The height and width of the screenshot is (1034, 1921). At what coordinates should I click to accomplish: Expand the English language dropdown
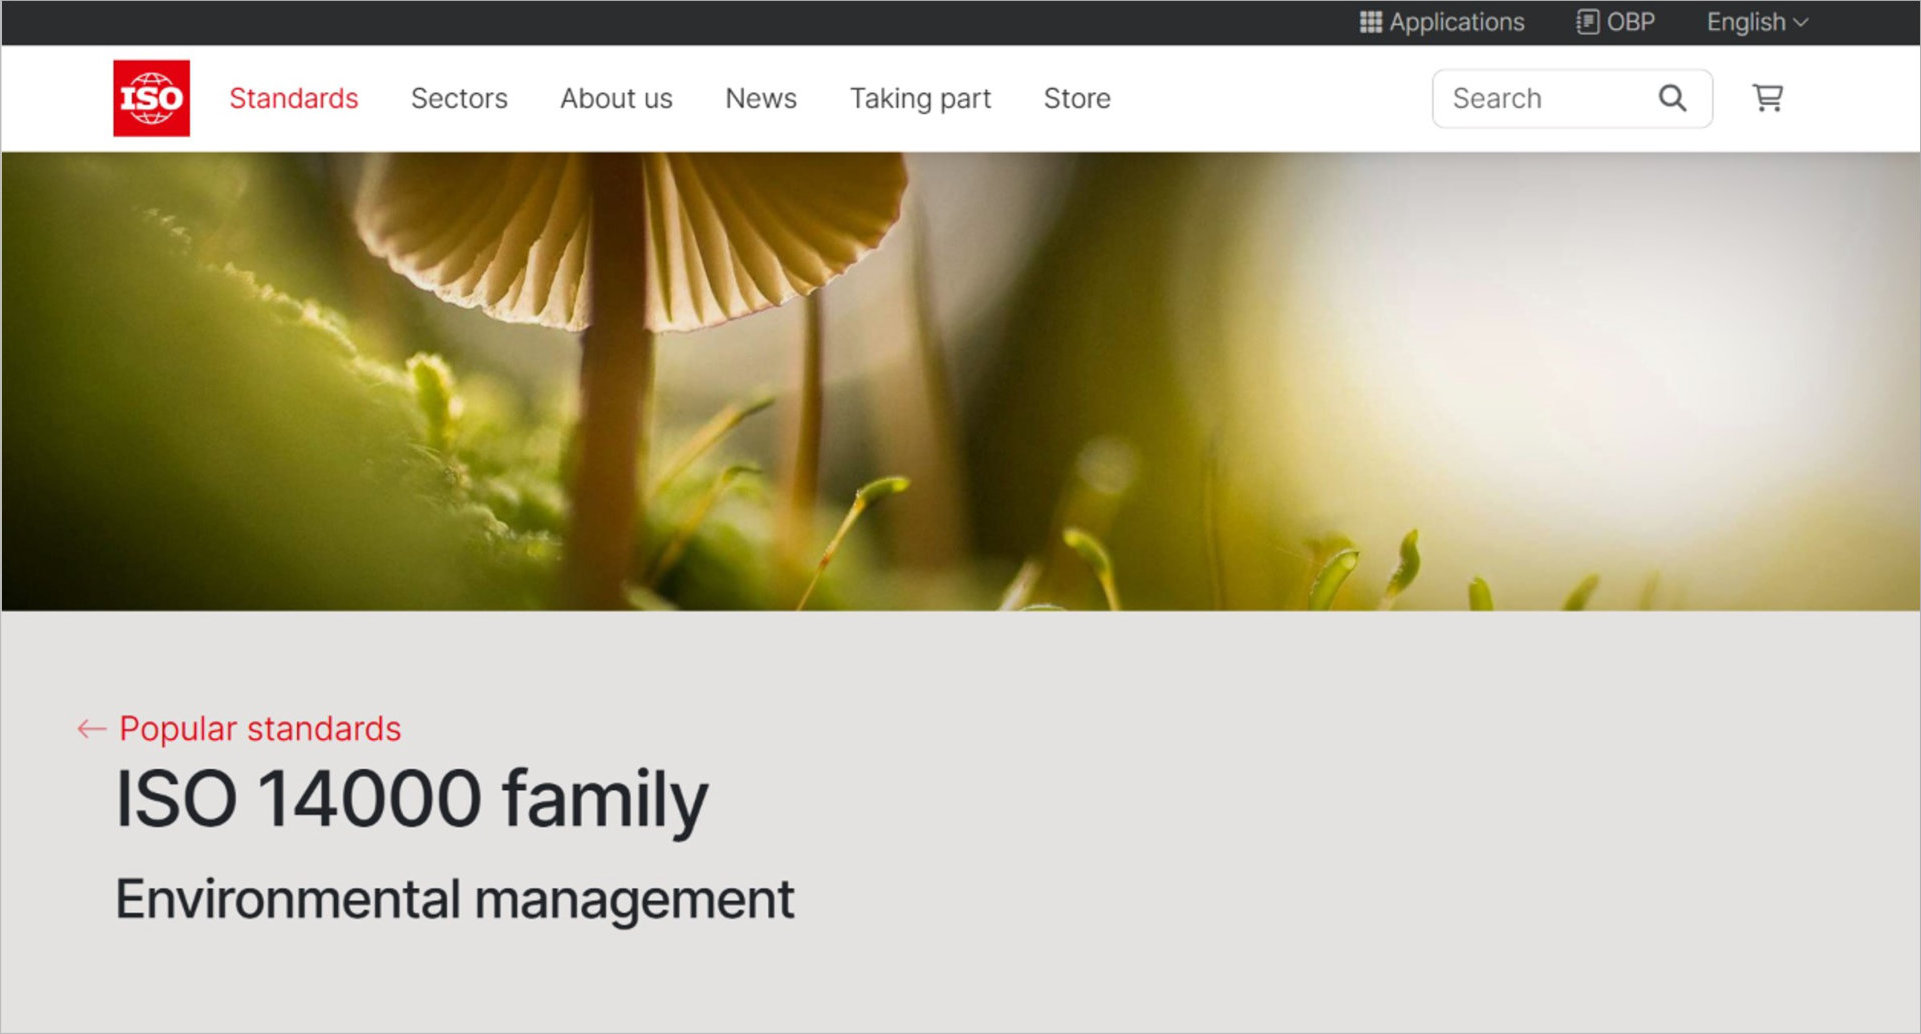1757,22
